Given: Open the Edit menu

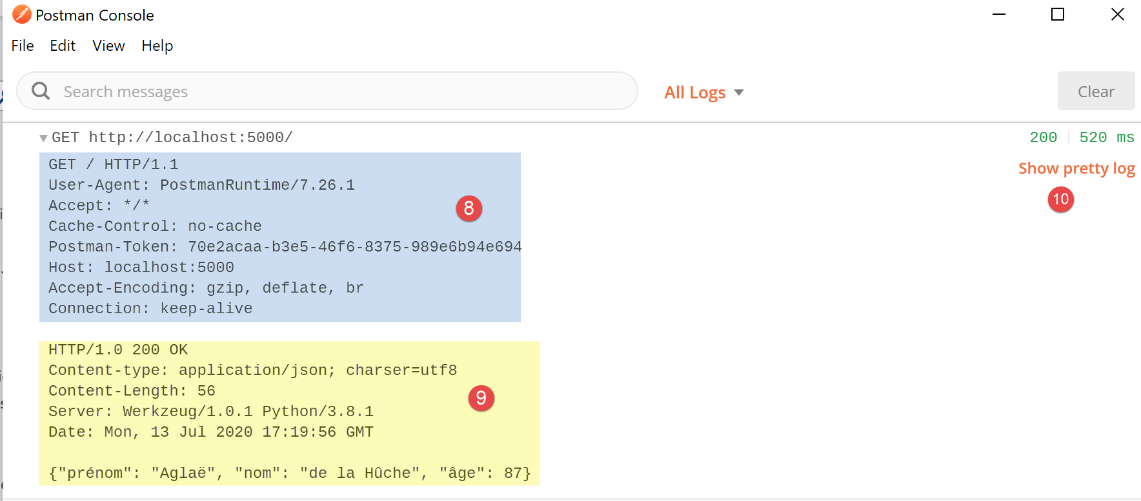Looking at the screenshot, I should (x=63, y=46).
